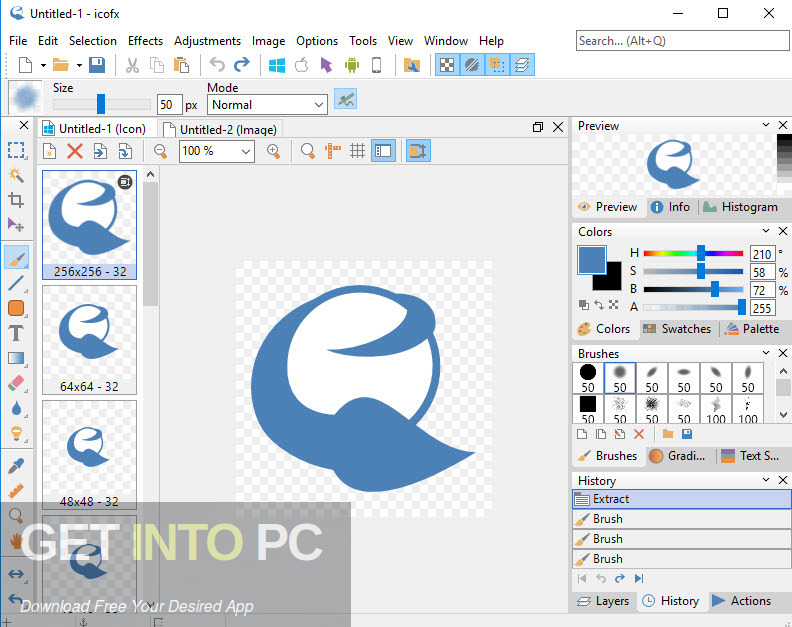Switch to the Layers tab
This screenshot has height=627, width=792.
(x=603, y=601)
